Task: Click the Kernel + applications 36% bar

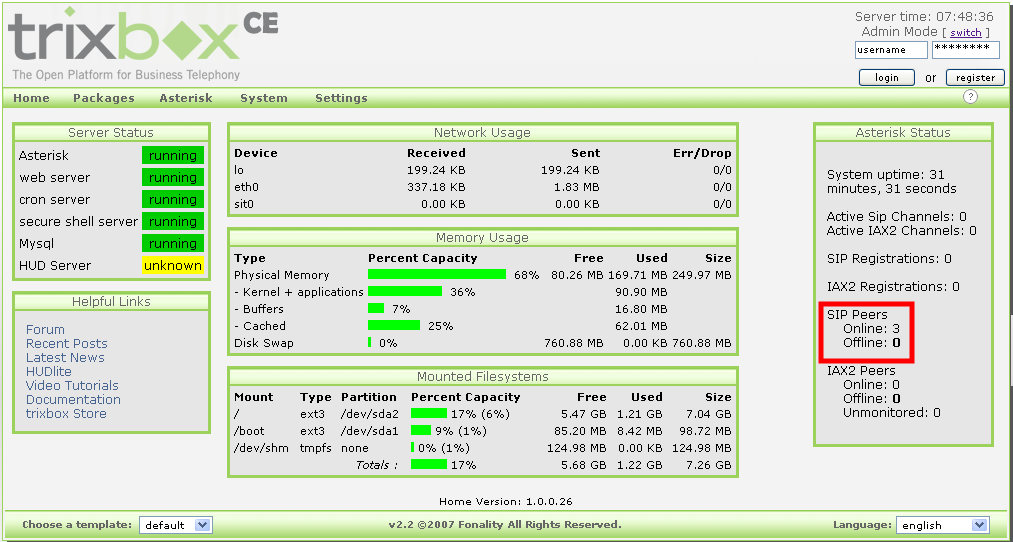Action: [x=405, y=292]
